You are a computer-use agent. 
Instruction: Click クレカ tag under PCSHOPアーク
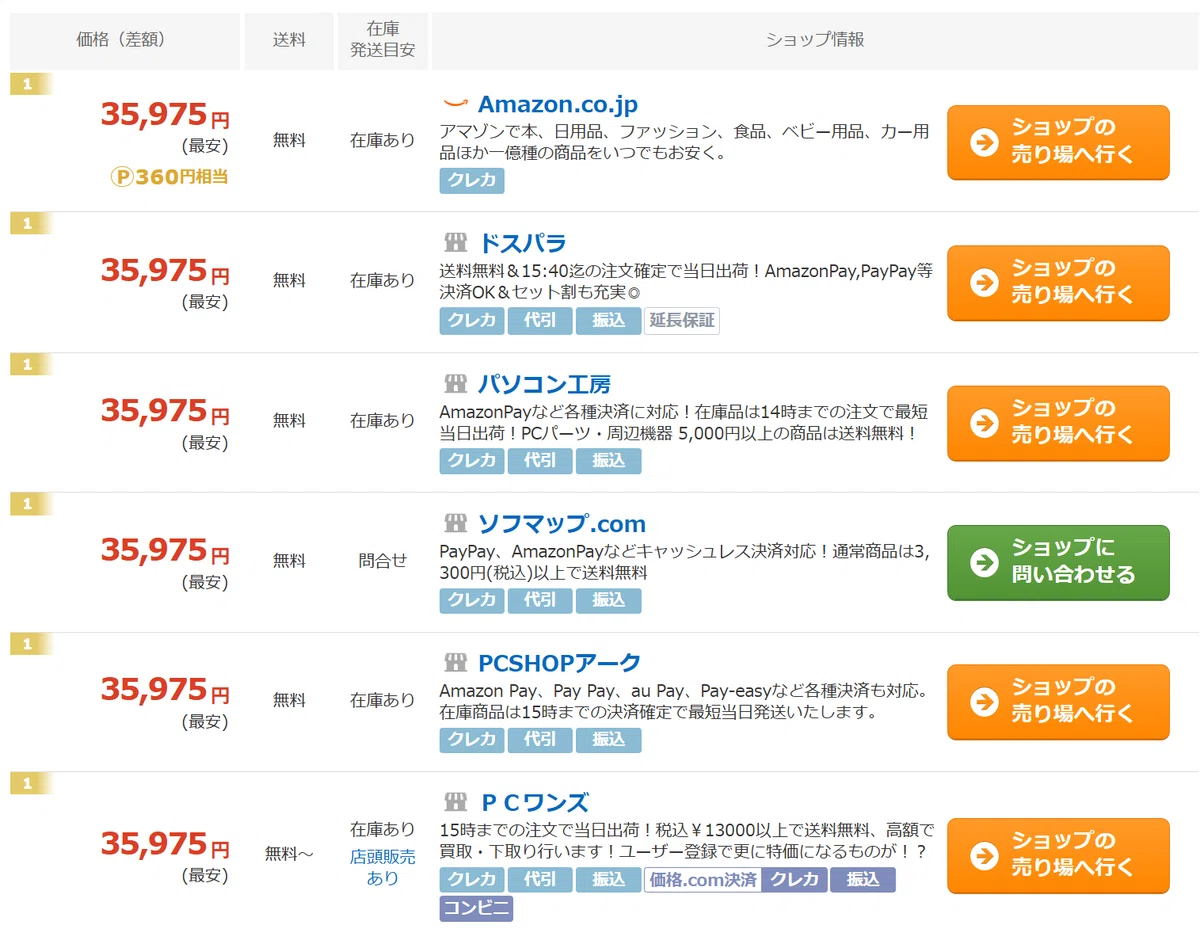[x=472, y=740]
